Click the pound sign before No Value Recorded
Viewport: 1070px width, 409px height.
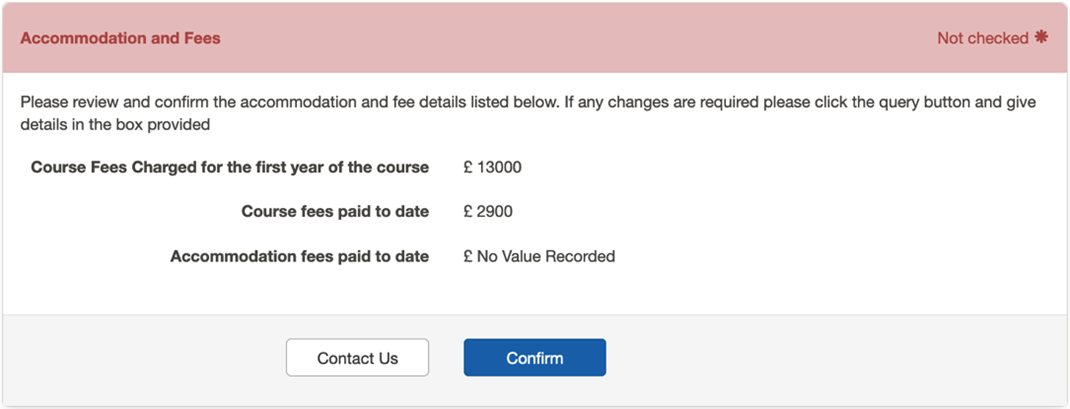click(x=468, y=256)
